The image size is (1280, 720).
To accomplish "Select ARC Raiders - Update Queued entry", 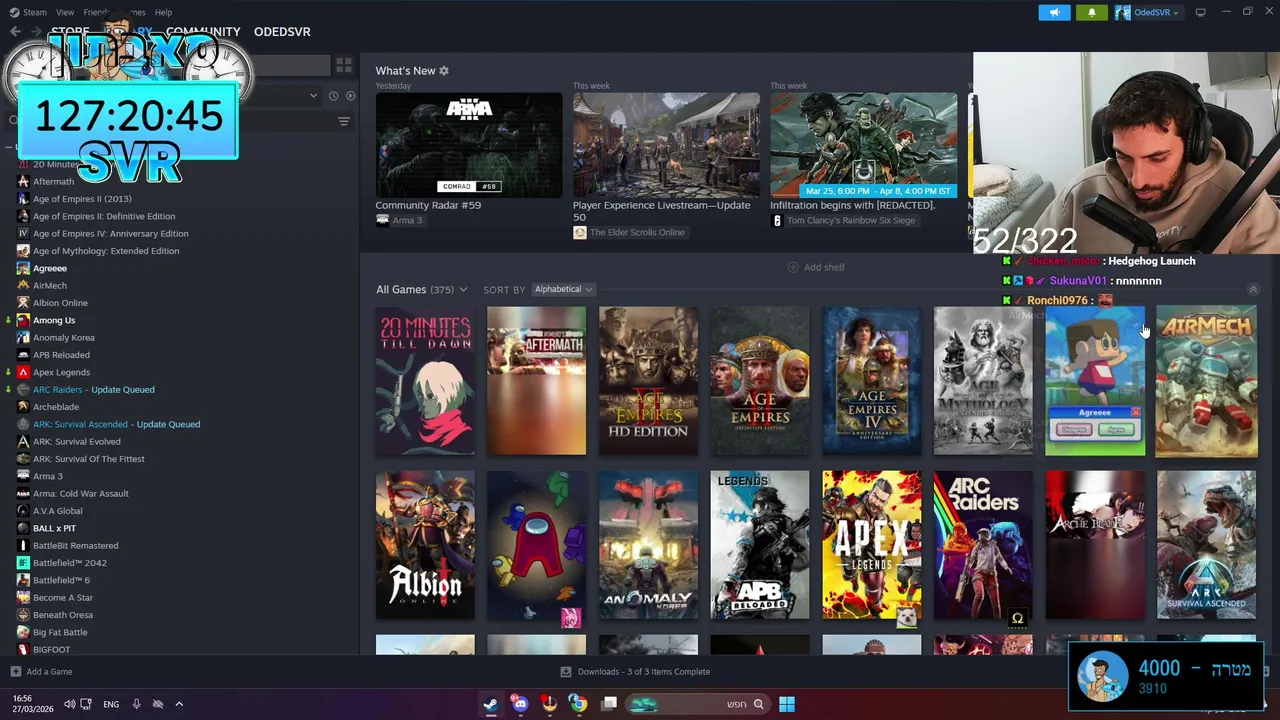I will coord(93,390).
